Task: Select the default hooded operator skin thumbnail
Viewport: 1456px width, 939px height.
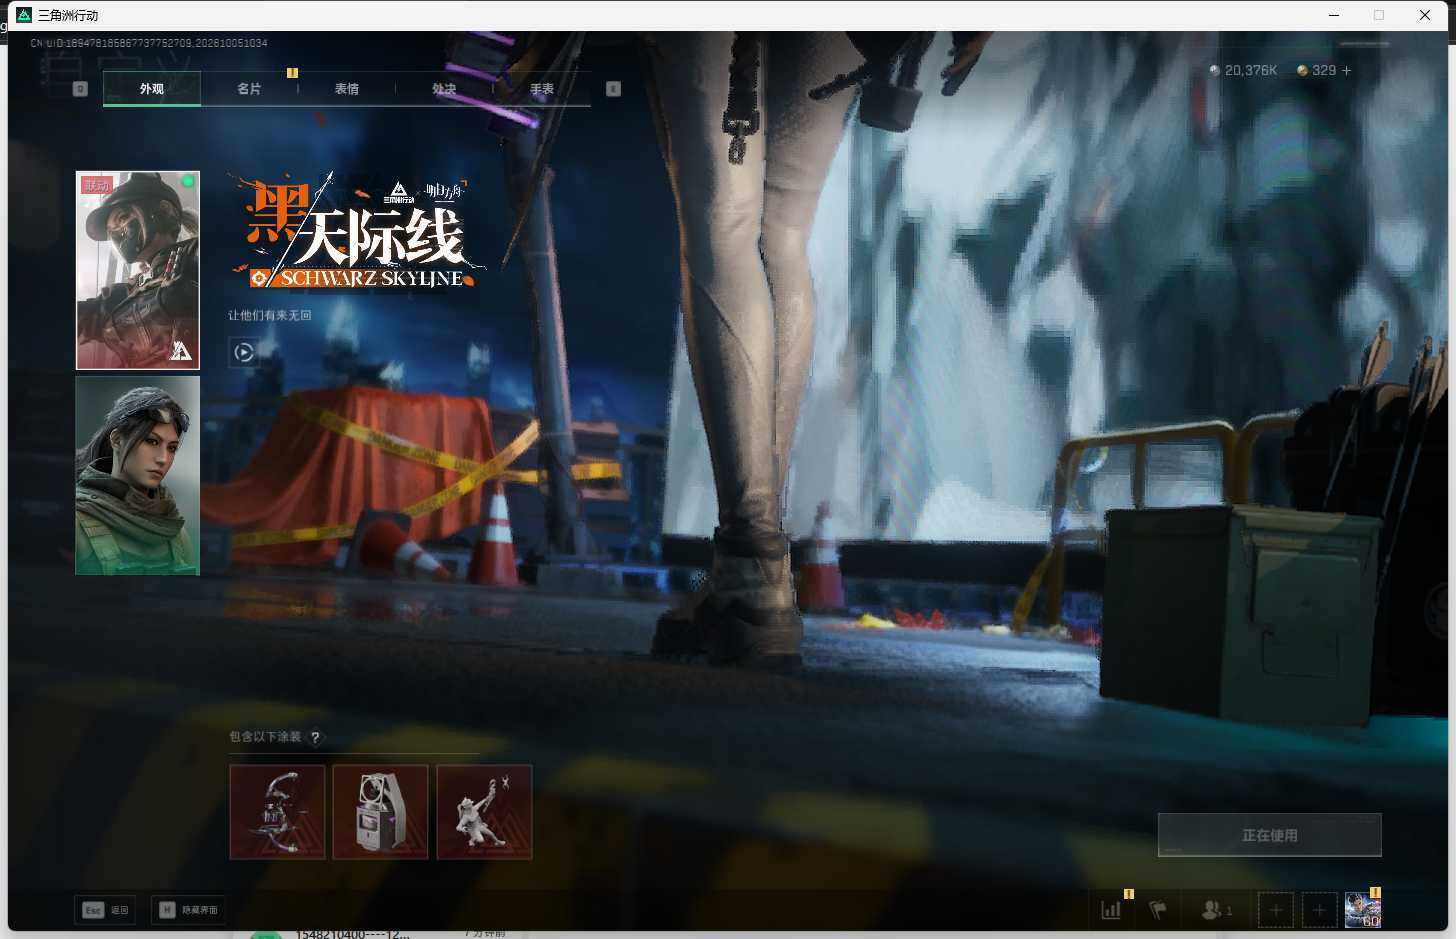Action: pyautogui.click(x=138, y=475)
